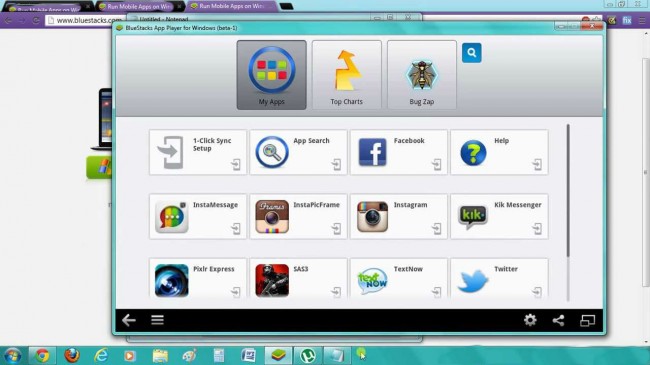Open the Instagram app tile
The width and height of the screenshot is (650, 365).
pyautogui.click(x=398, y=217)
